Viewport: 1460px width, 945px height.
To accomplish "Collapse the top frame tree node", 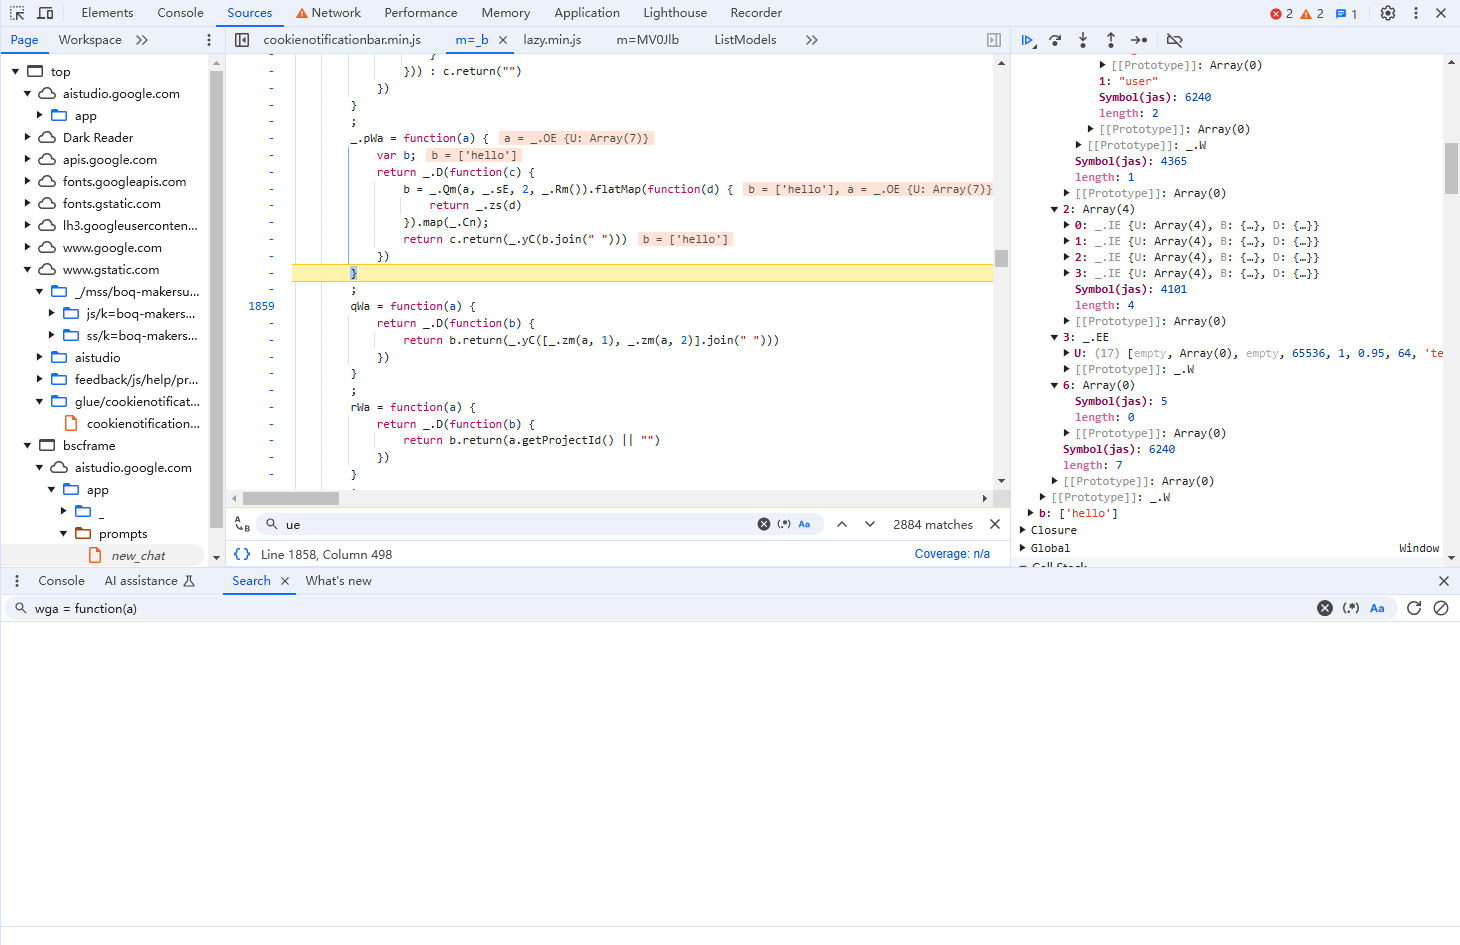I will (x=15, y=72).
